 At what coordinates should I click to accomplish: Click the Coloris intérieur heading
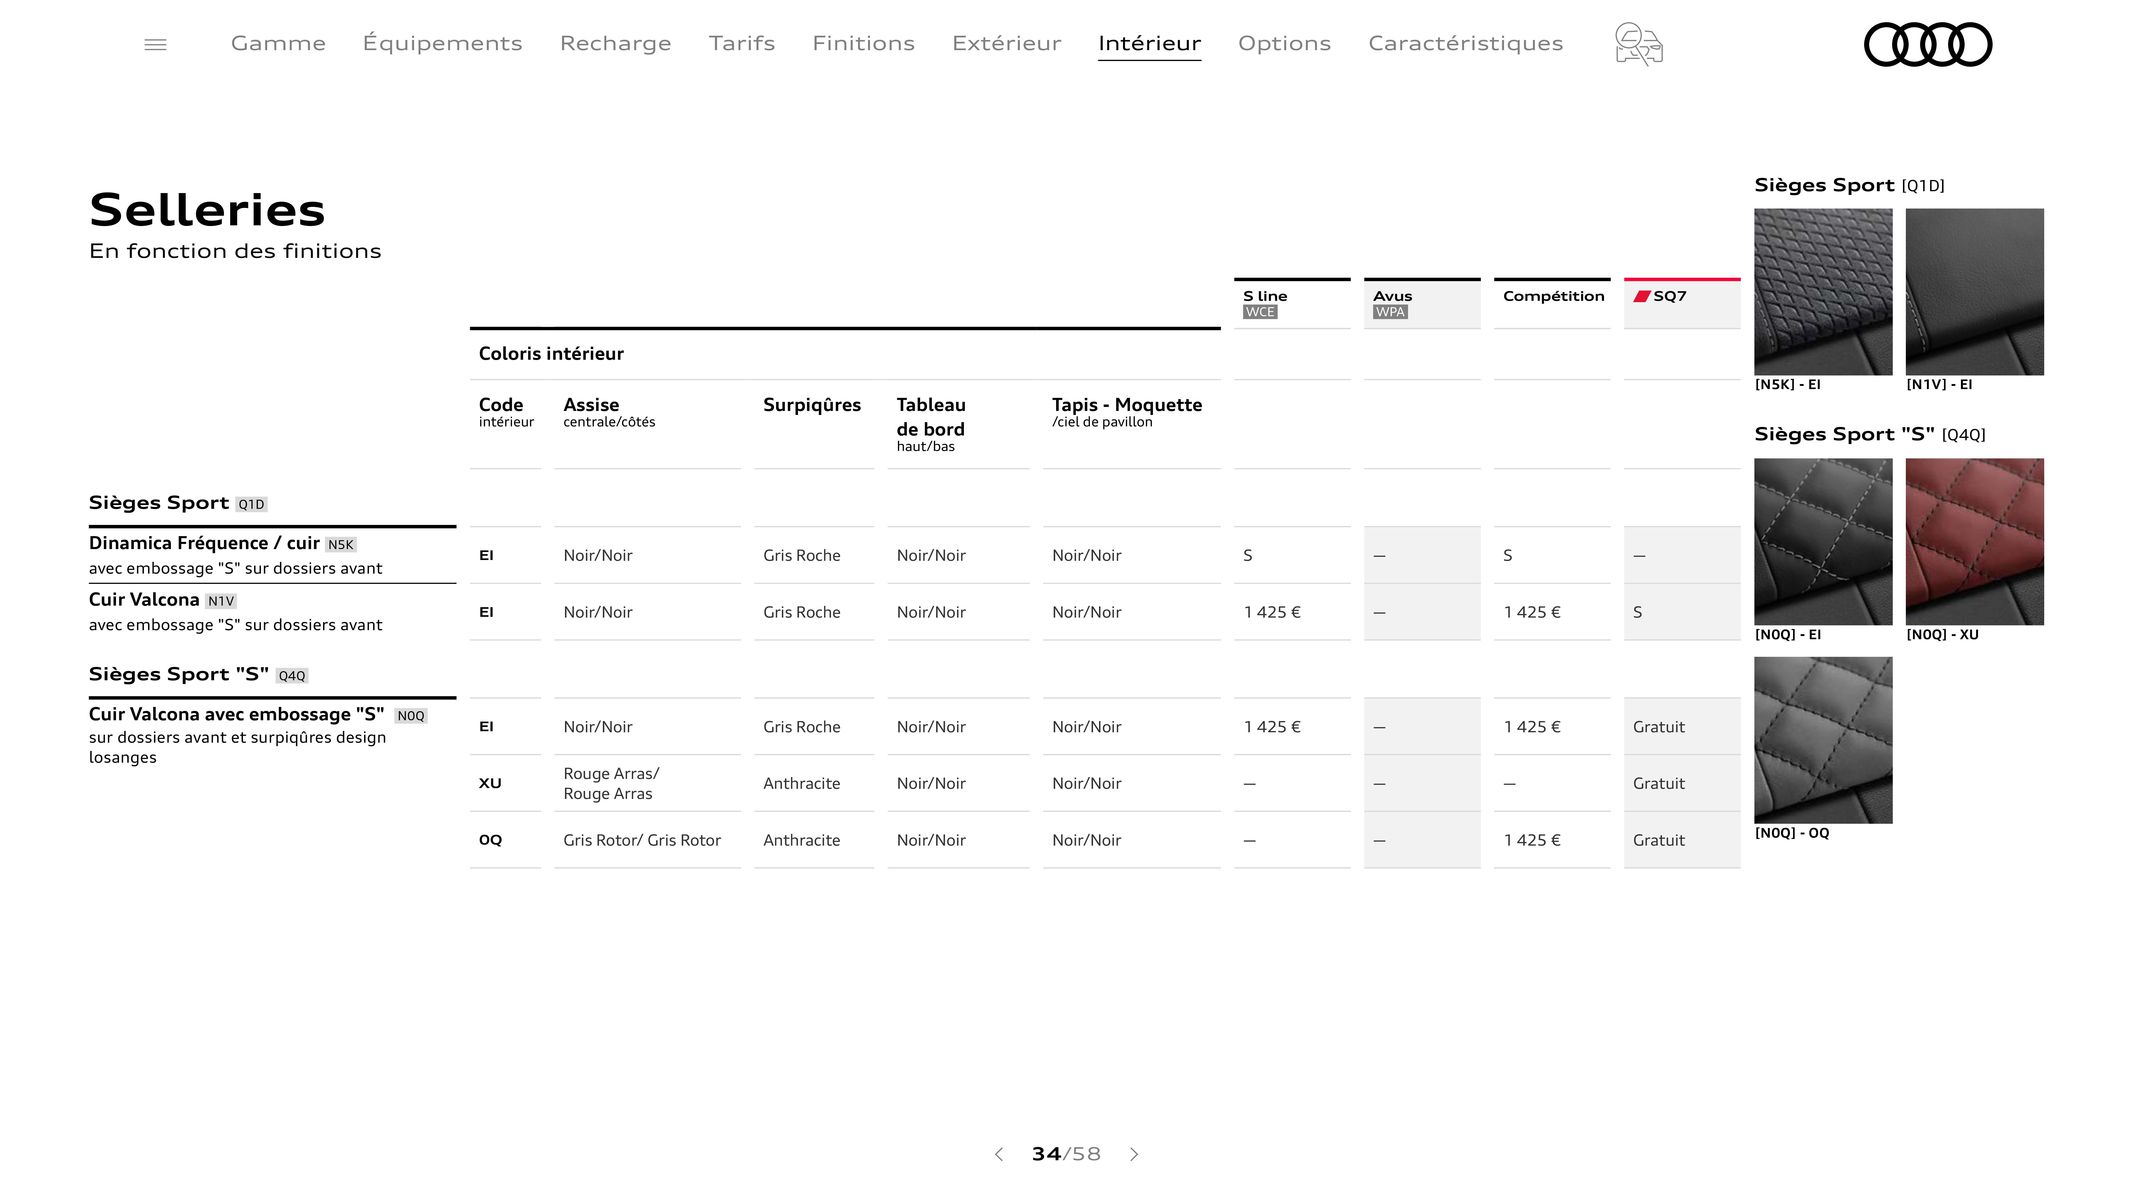(x=551, y=354)
